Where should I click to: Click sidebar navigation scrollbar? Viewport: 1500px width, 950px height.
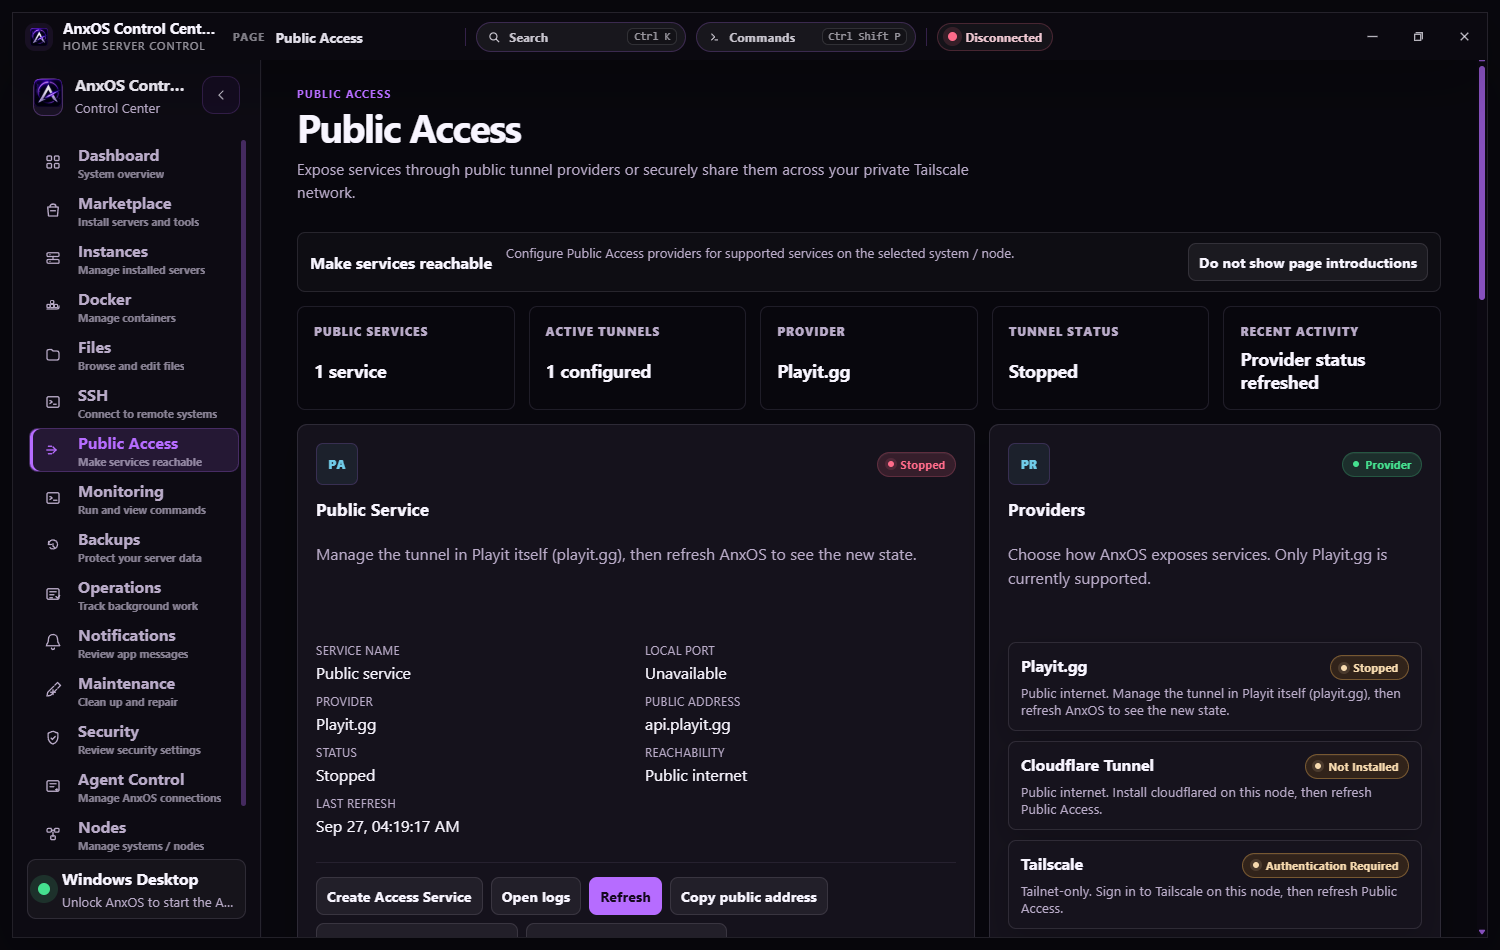pos(243,472)
